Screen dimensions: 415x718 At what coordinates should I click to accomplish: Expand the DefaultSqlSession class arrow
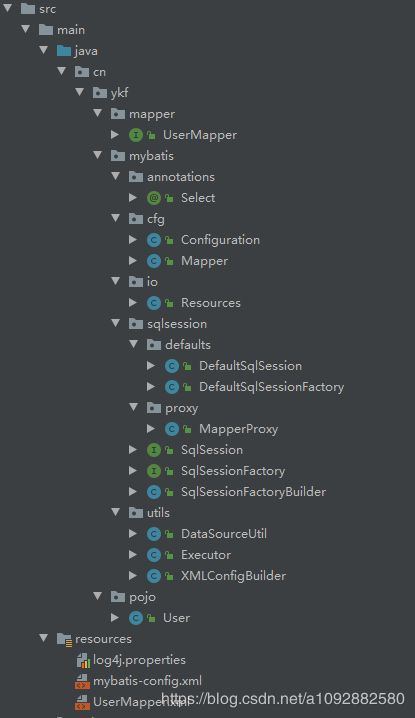(151, 365)
